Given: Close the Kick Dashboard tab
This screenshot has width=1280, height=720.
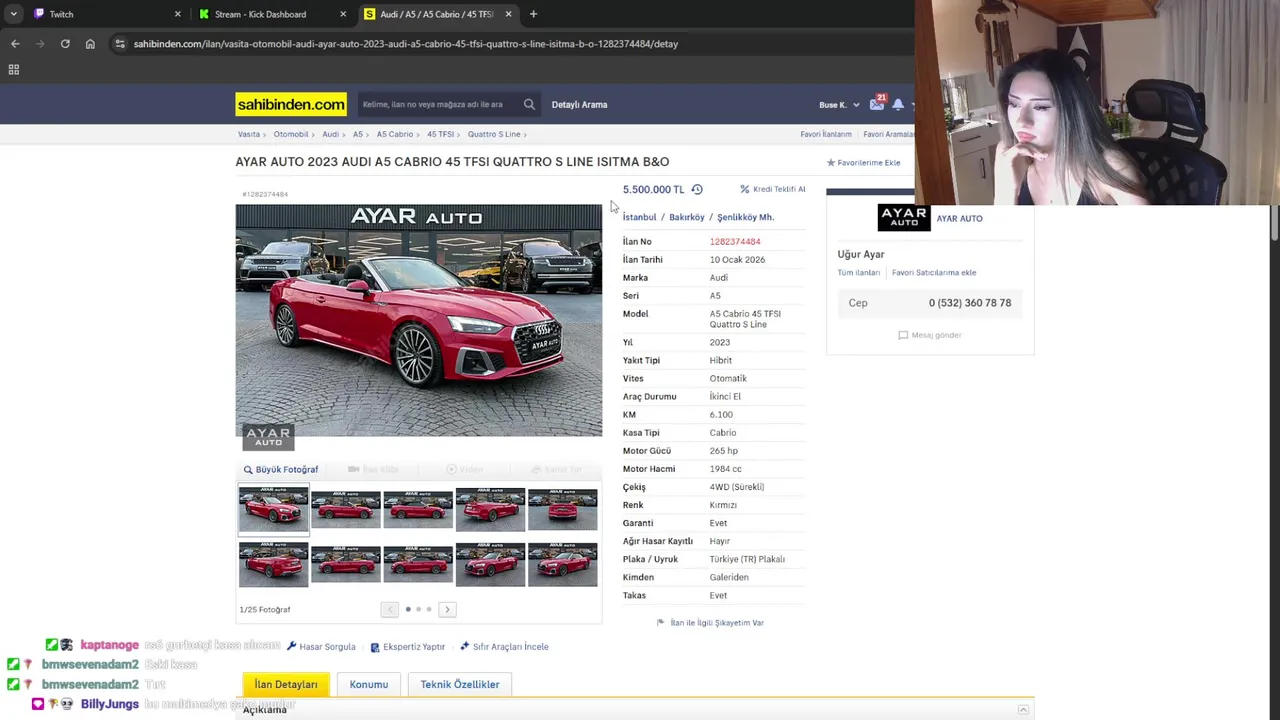Looking at the screenshot, I should pyautogui.click(x=343, y=14).
